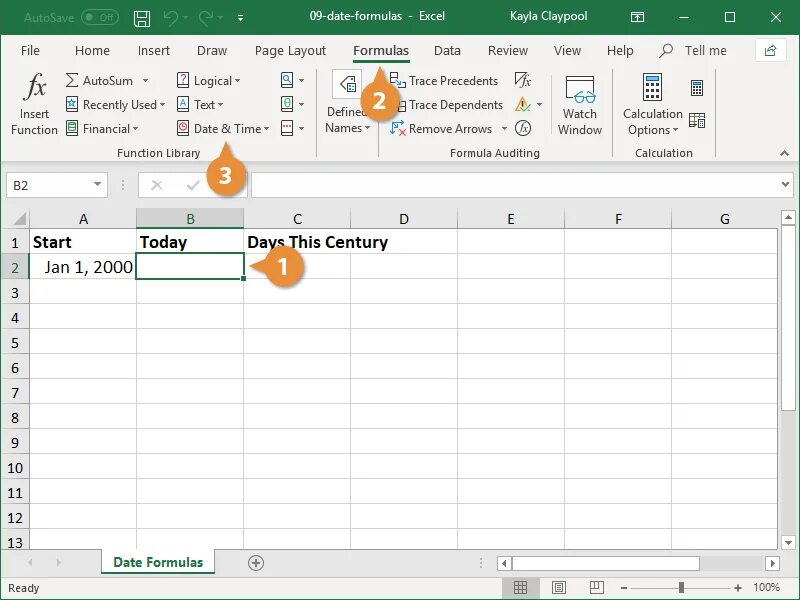Viewport: 800px width, 600px height.
Task: Click the formula bar cancel X
Action: click(157, 185)
